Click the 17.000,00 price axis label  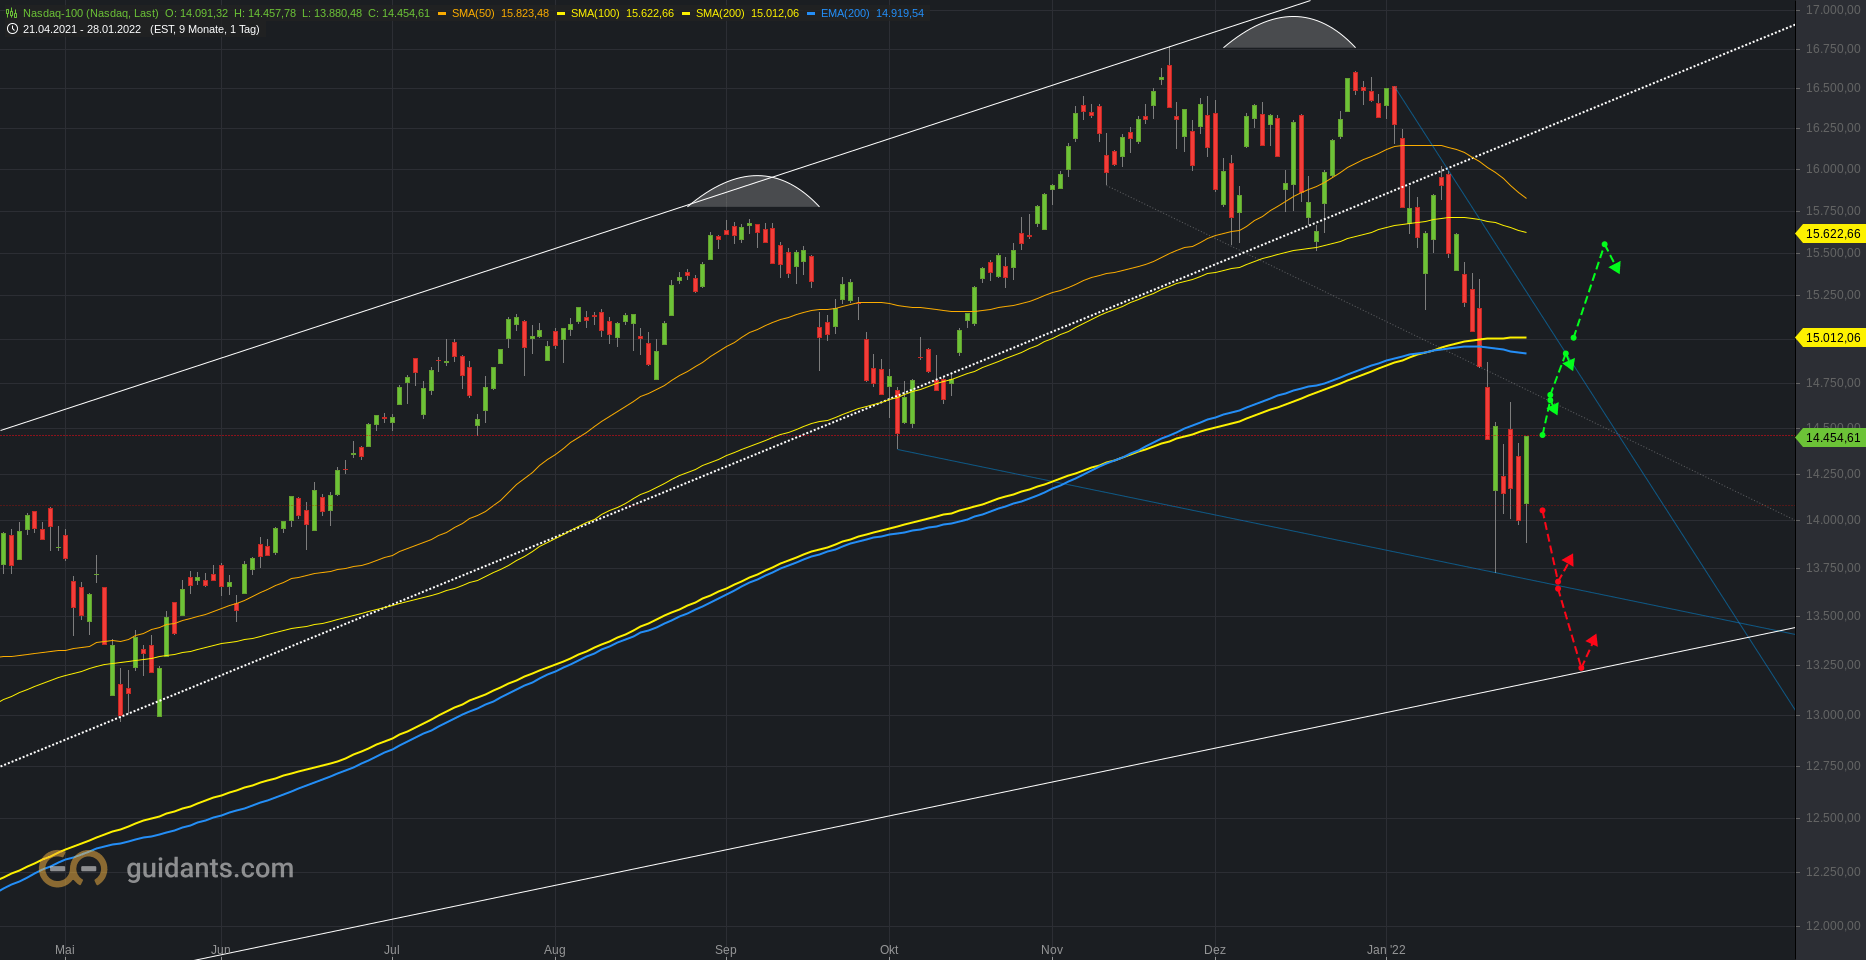(1833, 9)
